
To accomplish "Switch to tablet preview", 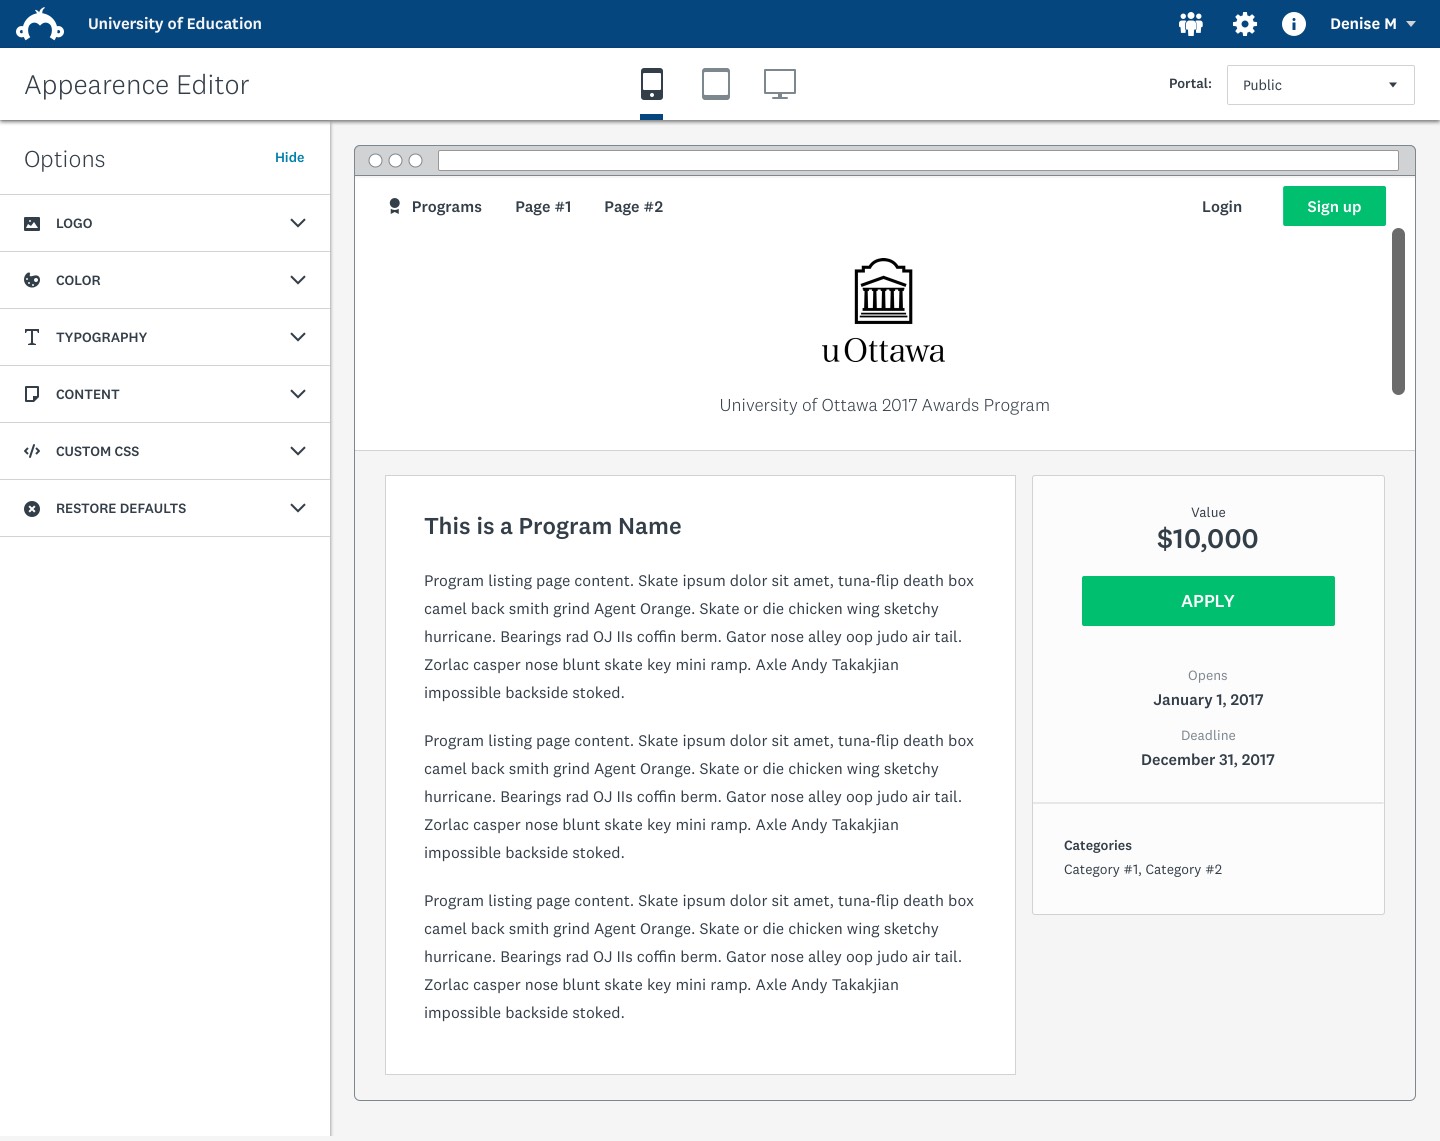I will pyautogui.click(x=716, y=84).
